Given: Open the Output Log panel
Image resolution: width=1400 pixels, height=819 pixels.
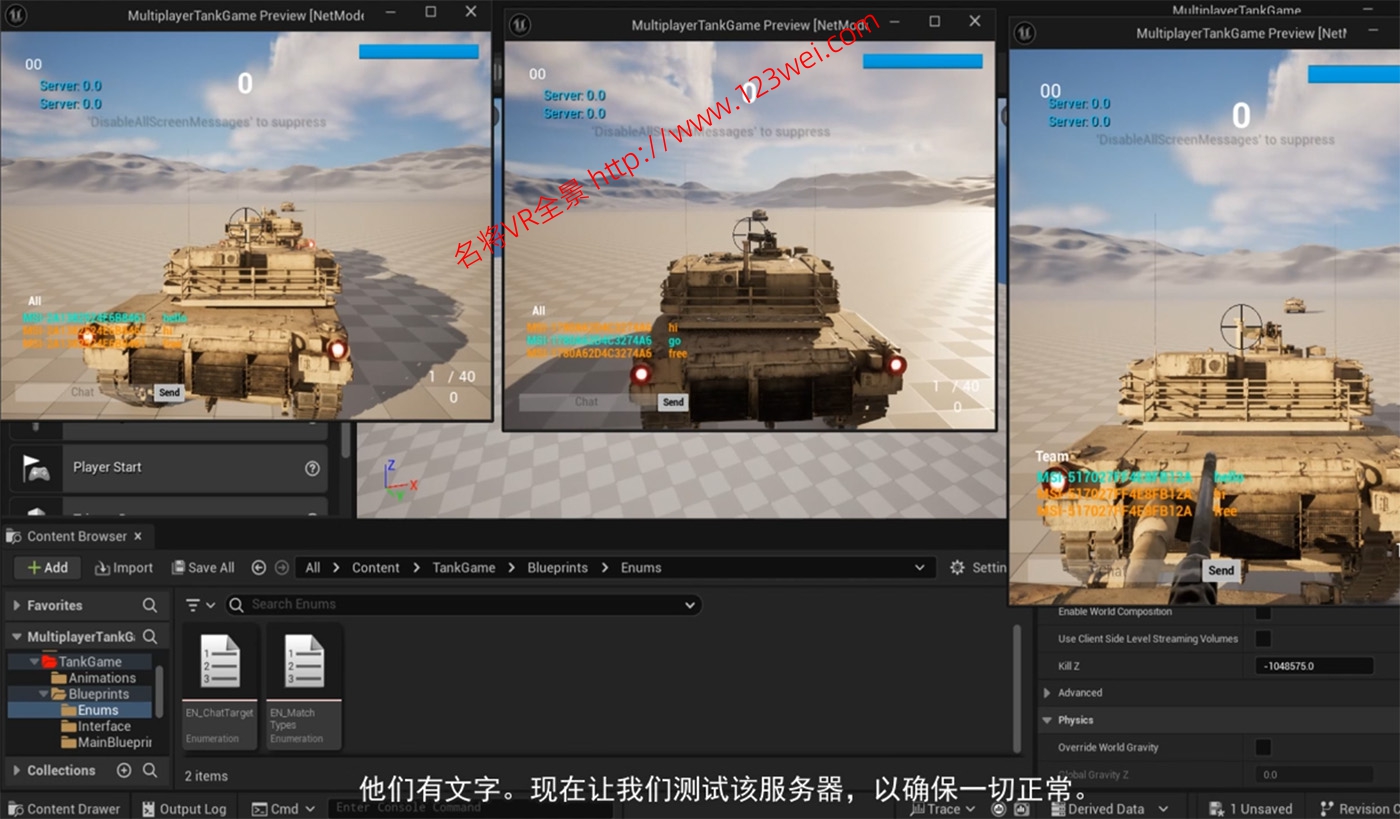Looking at the screenshot, I should pyautogui.click(x=185, y=808).
